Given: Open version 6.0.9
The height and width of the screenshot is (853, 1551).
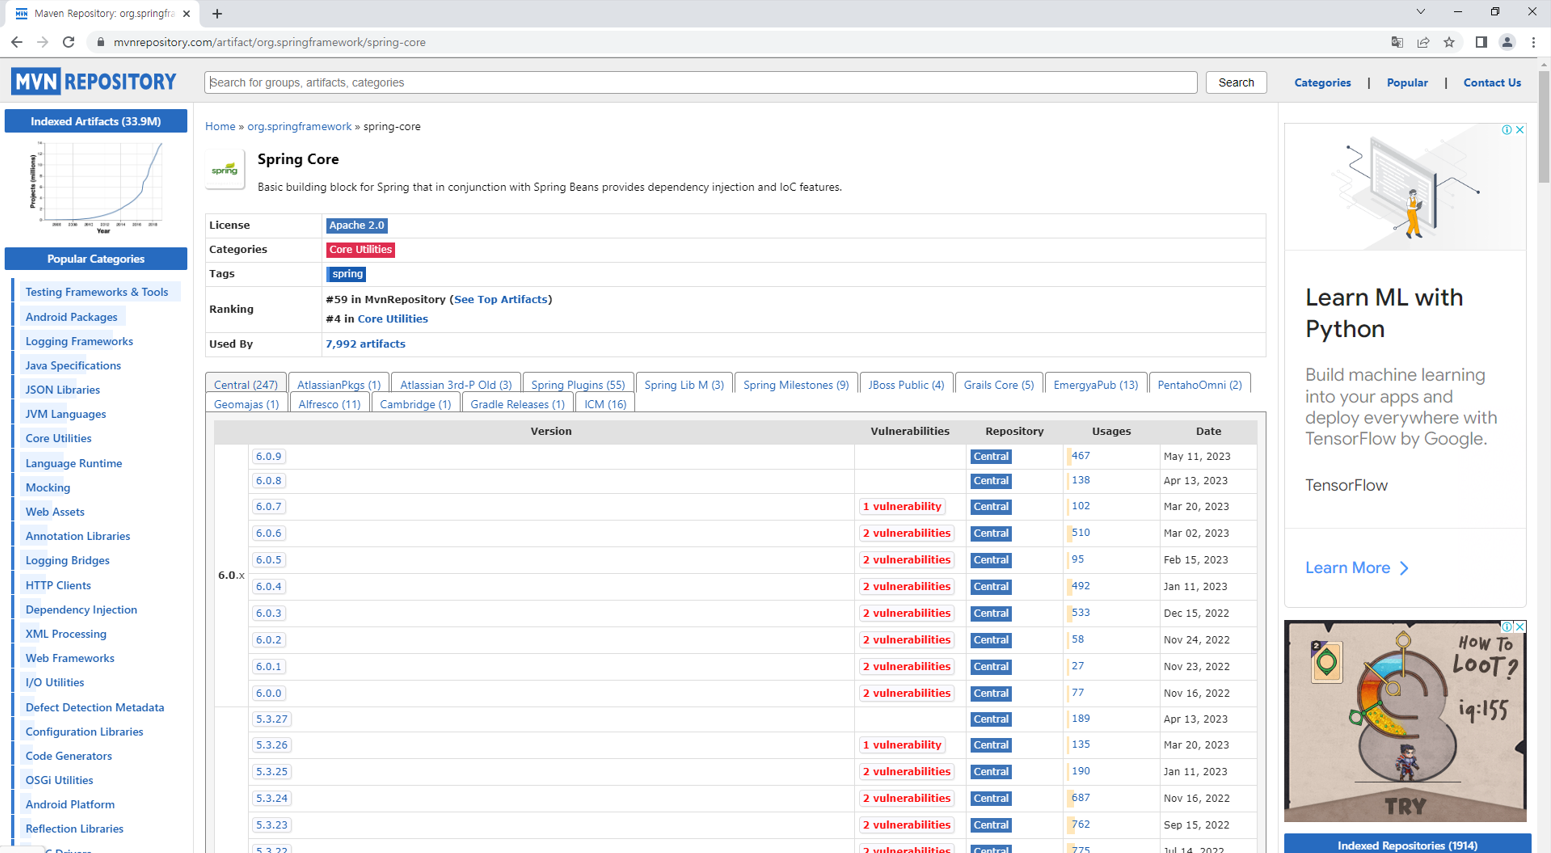Looking at the screenshot, I should (x=269, y=456).
